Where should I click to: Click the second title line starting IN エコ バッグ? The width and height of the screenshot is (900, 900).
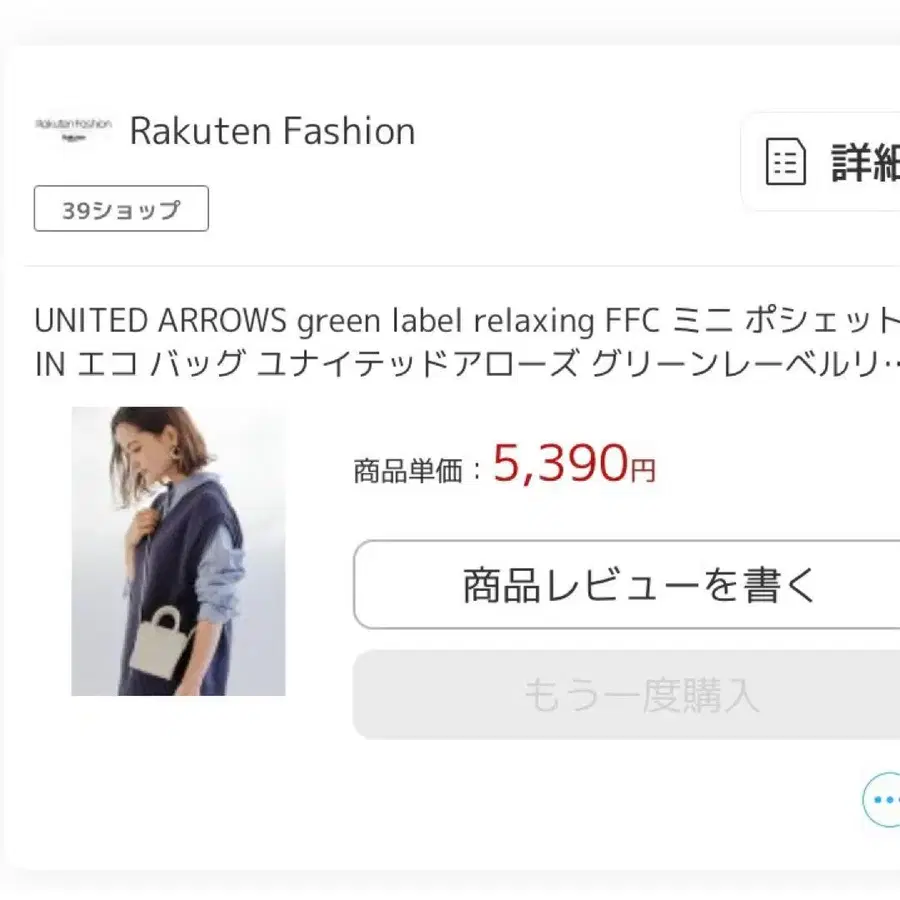point(300,363)
